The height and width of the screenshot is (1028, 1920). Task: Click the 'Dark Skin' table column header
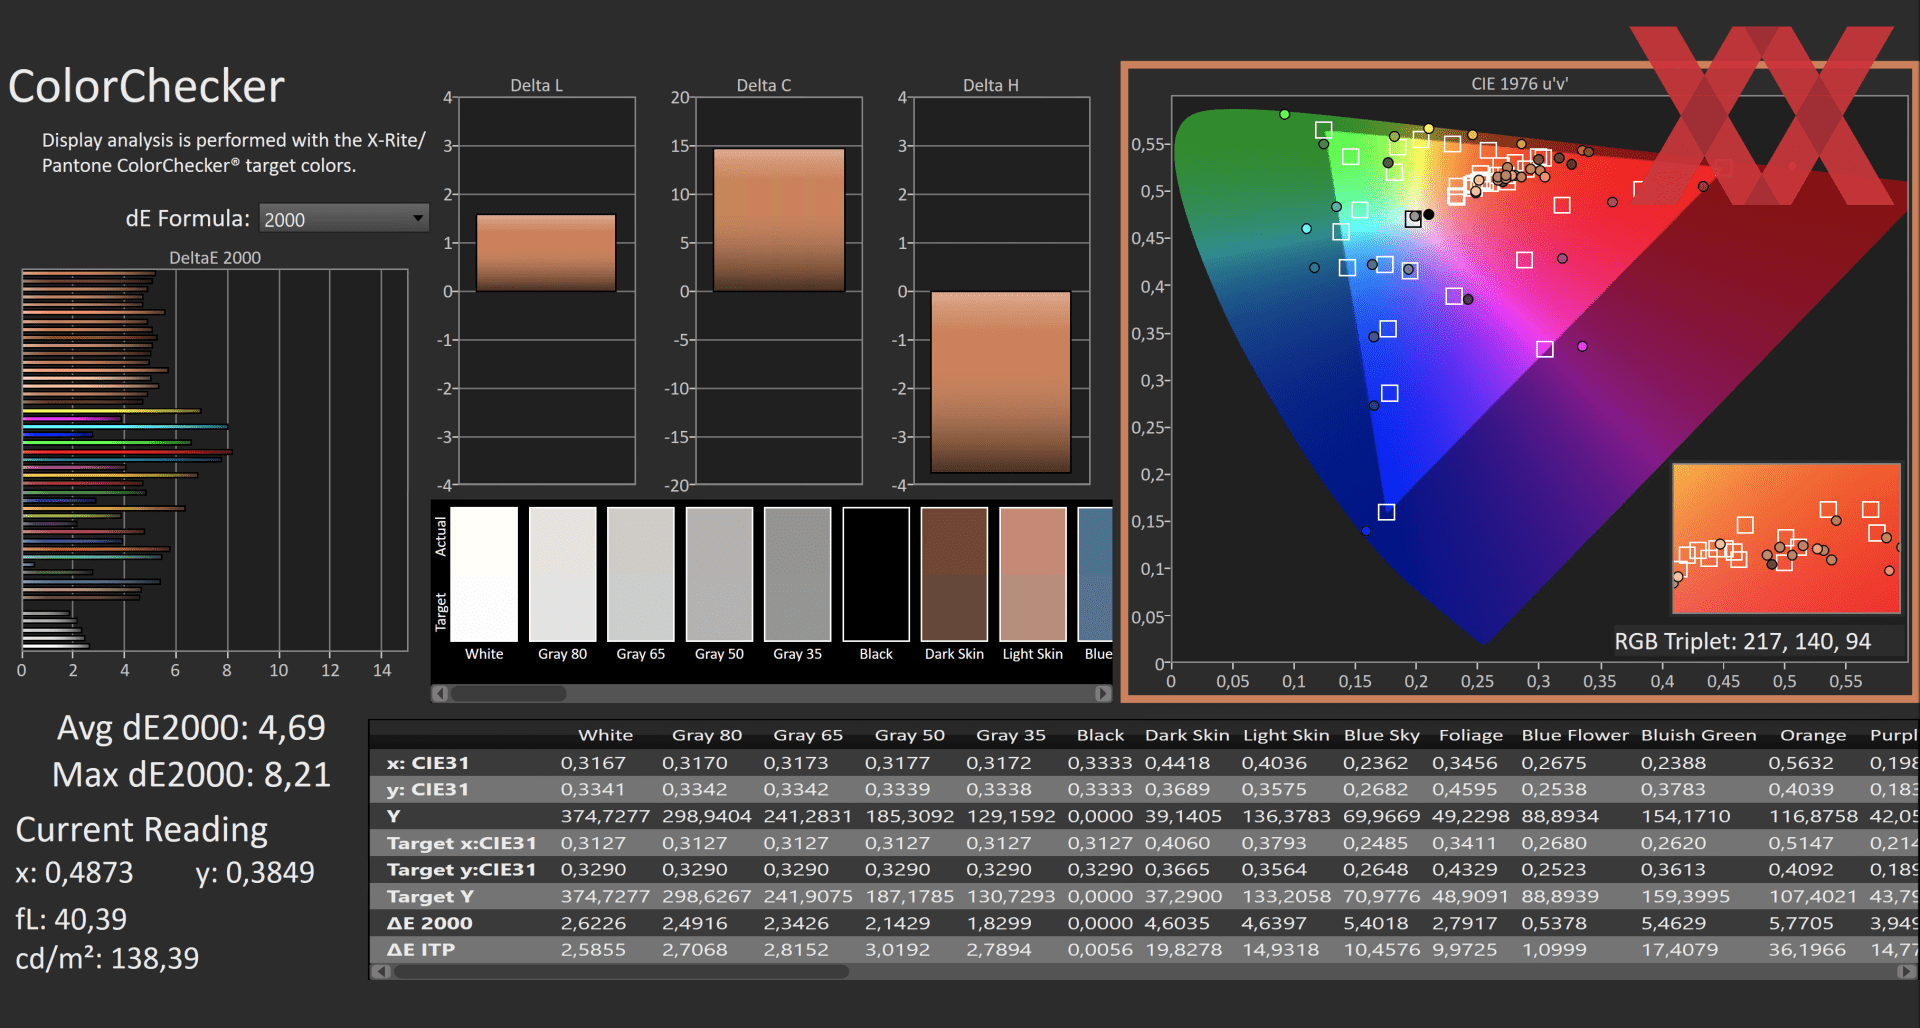point(1187,735)
